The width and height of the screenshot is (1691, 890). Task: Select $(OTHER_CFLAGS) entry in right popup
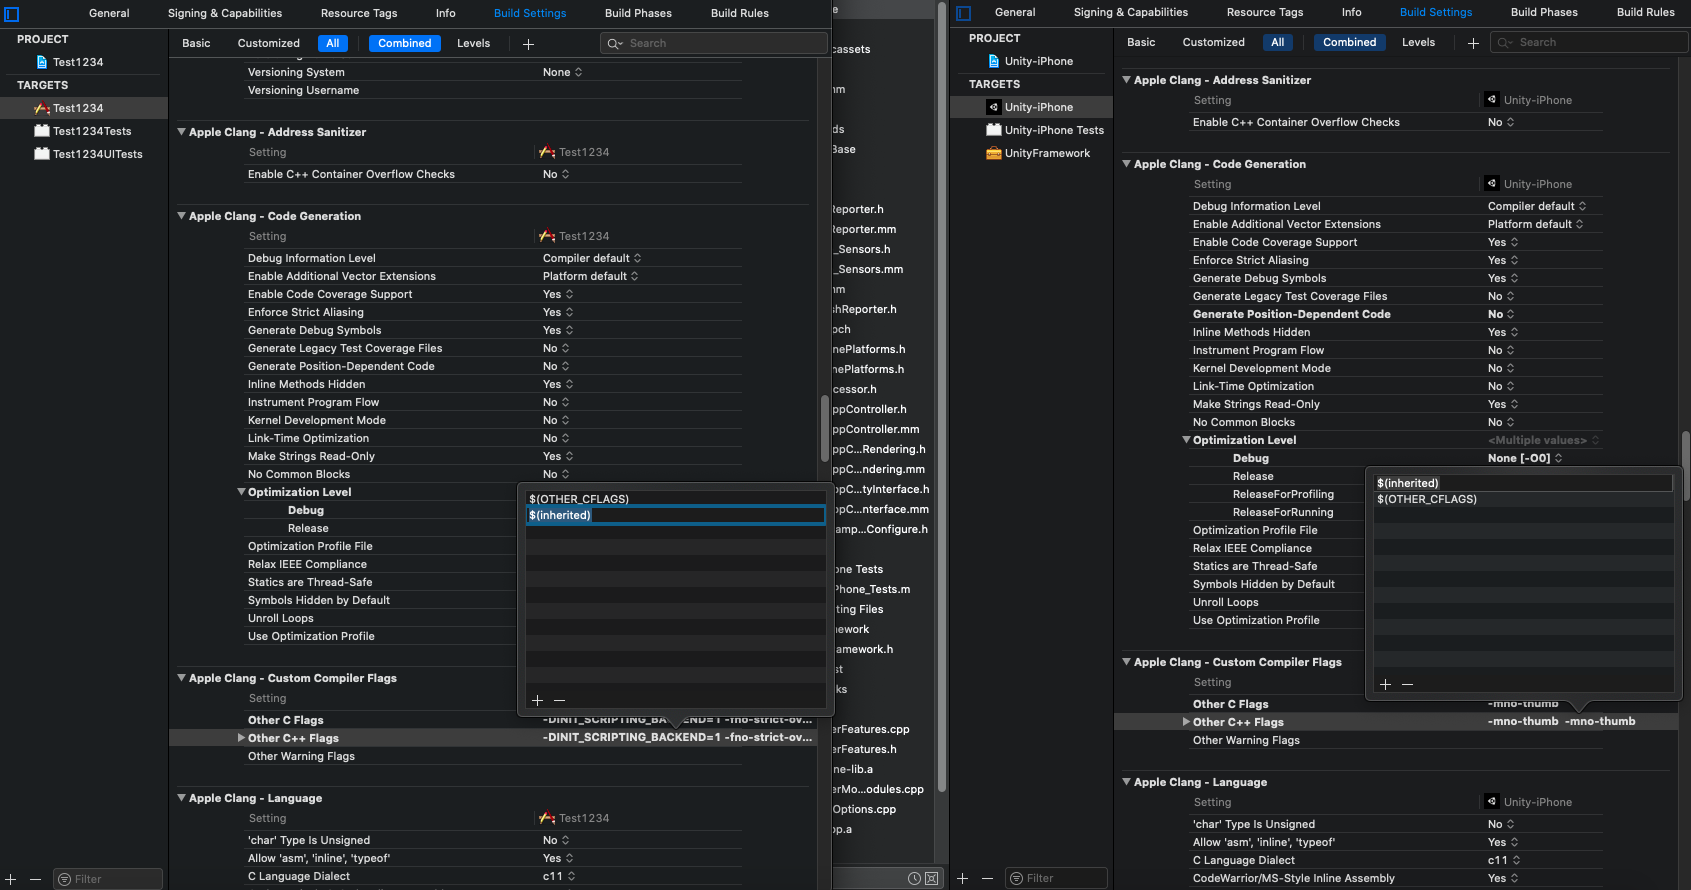pos(1524,499)
